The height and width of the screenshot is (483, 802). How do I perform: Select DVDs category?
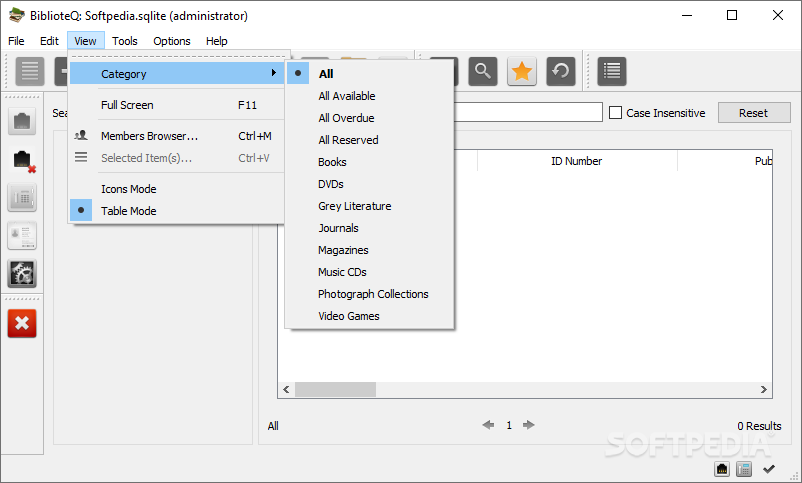[369, 184]
